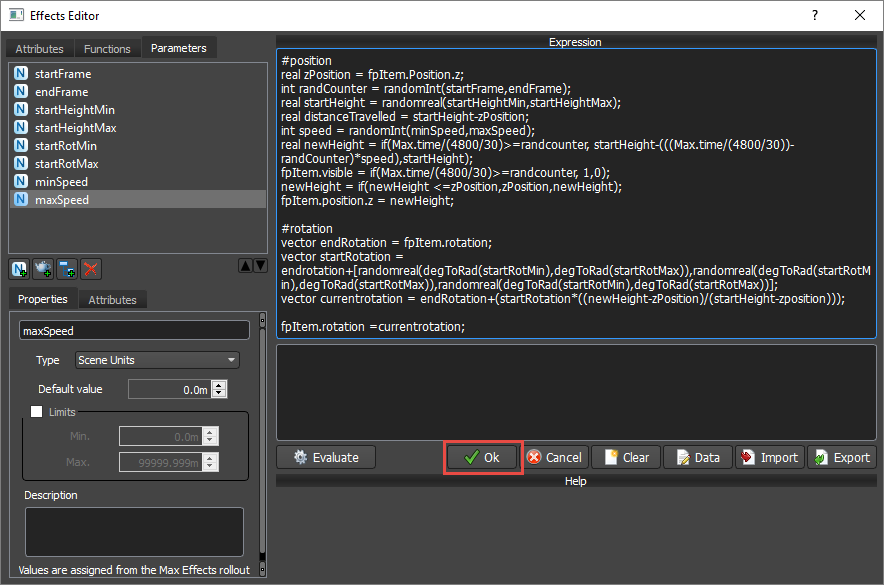Switch to the Functions tab
This screenshot has height=585, width=884.
[107, 48]
